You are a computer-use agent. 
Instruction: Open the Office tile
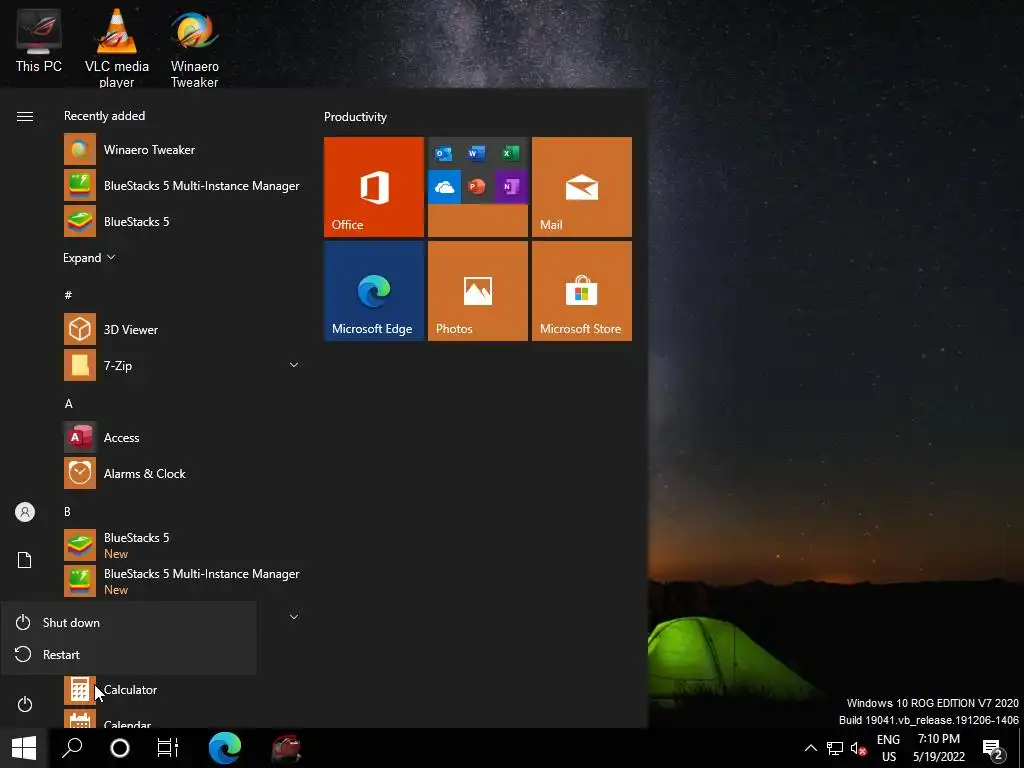(374, 187)
